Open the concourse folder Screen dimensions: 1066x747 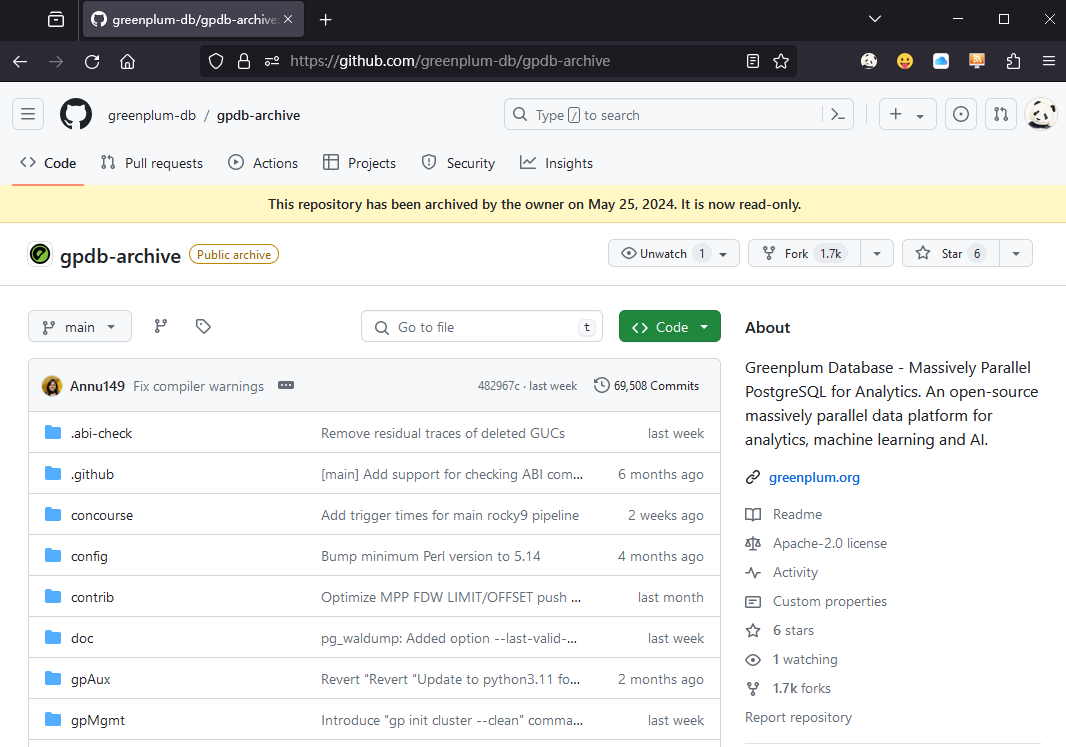tap(102, 515)
